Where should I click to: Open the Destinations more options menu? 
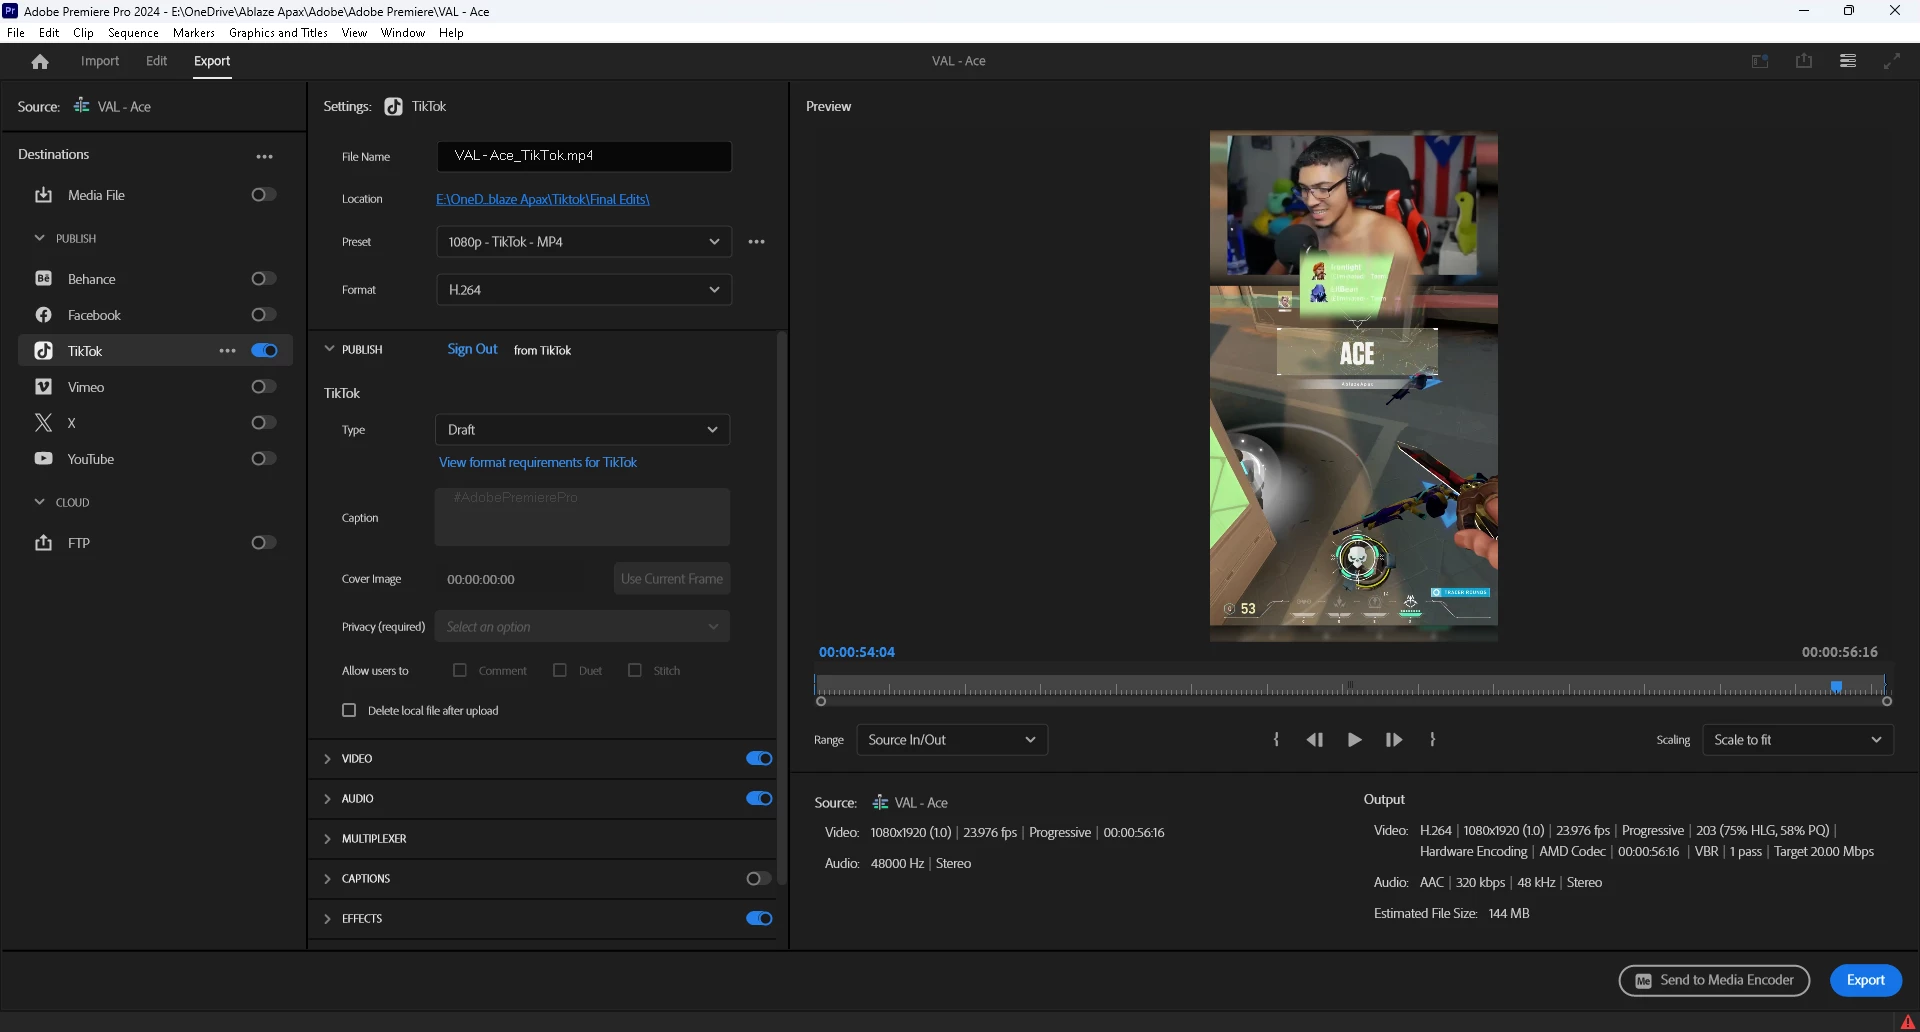coord(264,156)
